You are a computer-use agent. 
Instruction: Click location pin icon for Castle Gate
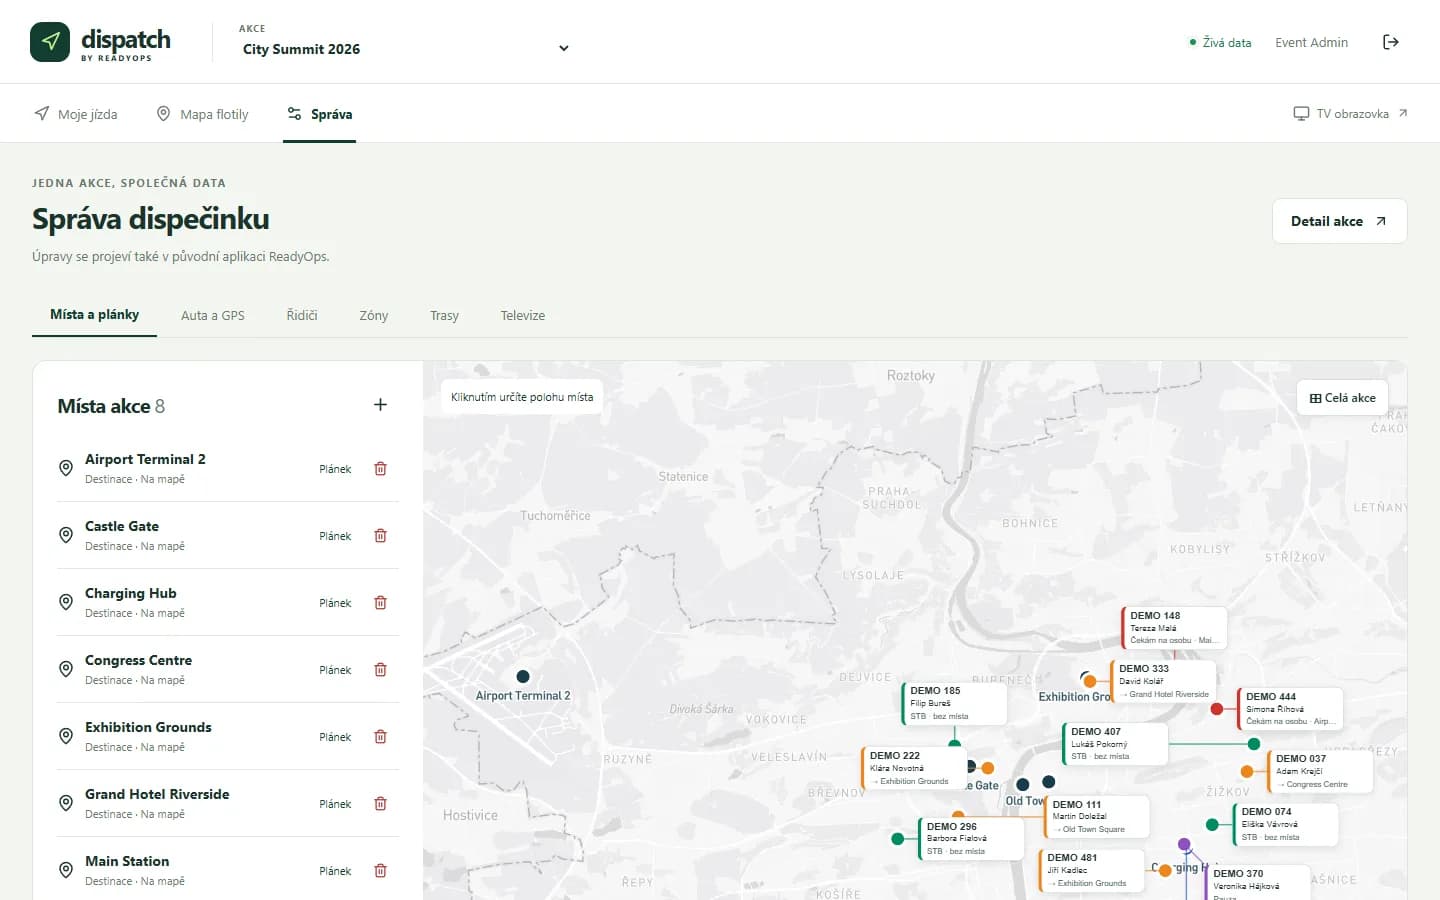[66, 535]
